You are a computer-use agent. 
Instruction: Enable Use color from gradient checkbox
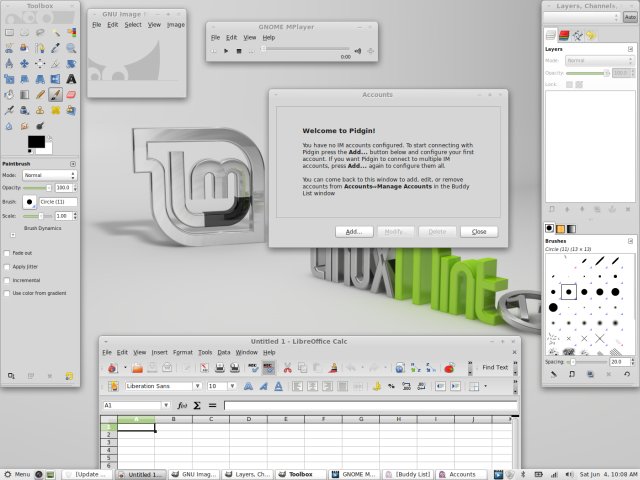pyautogui.click(x=7, y=293)
